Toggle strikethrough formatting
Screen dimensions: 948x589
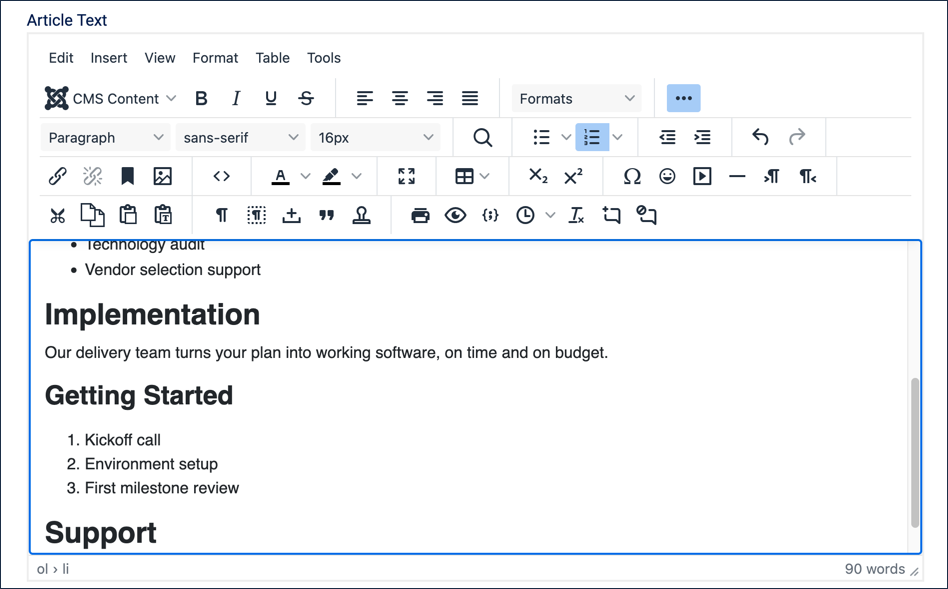[306, 99]
